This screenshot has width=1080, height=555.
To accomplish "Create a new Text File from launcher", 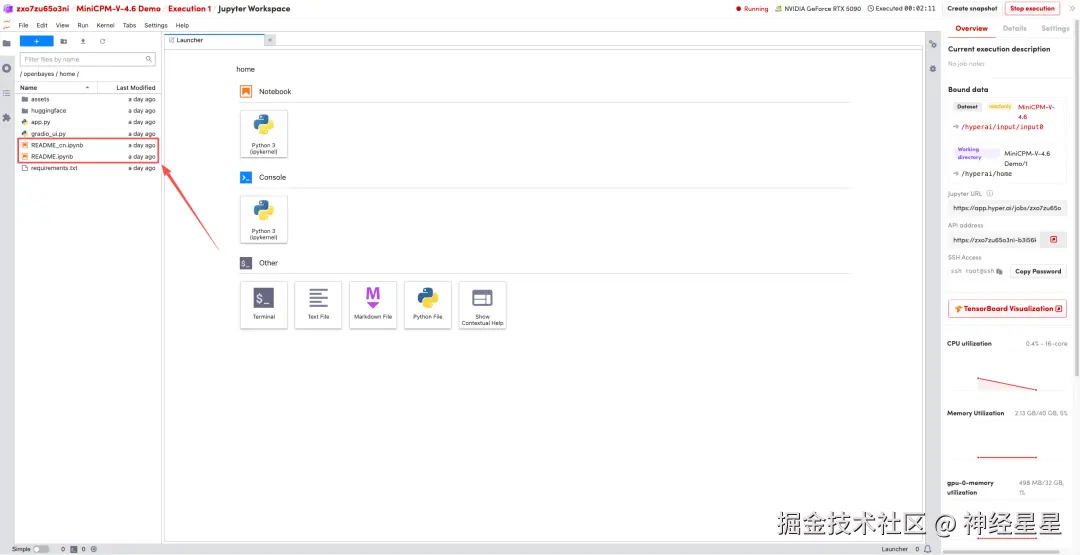I will pyautogui.click(x=318, y=304).
